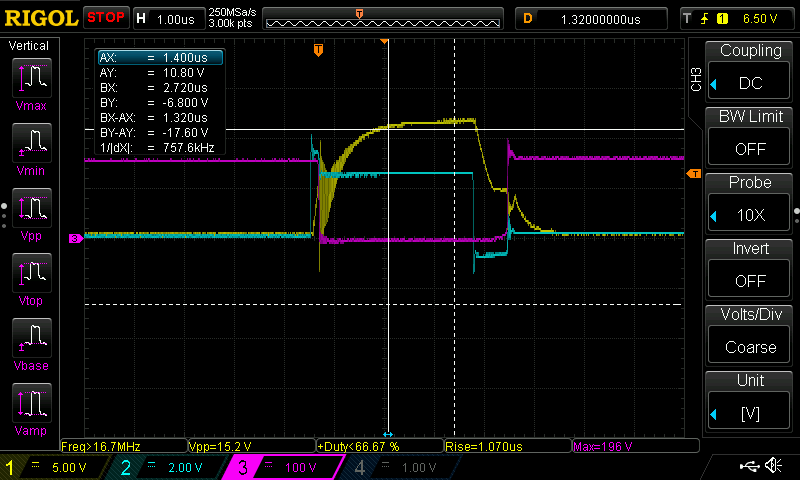Click the BY-AY = -17.60 V readout

pos(154,133)
